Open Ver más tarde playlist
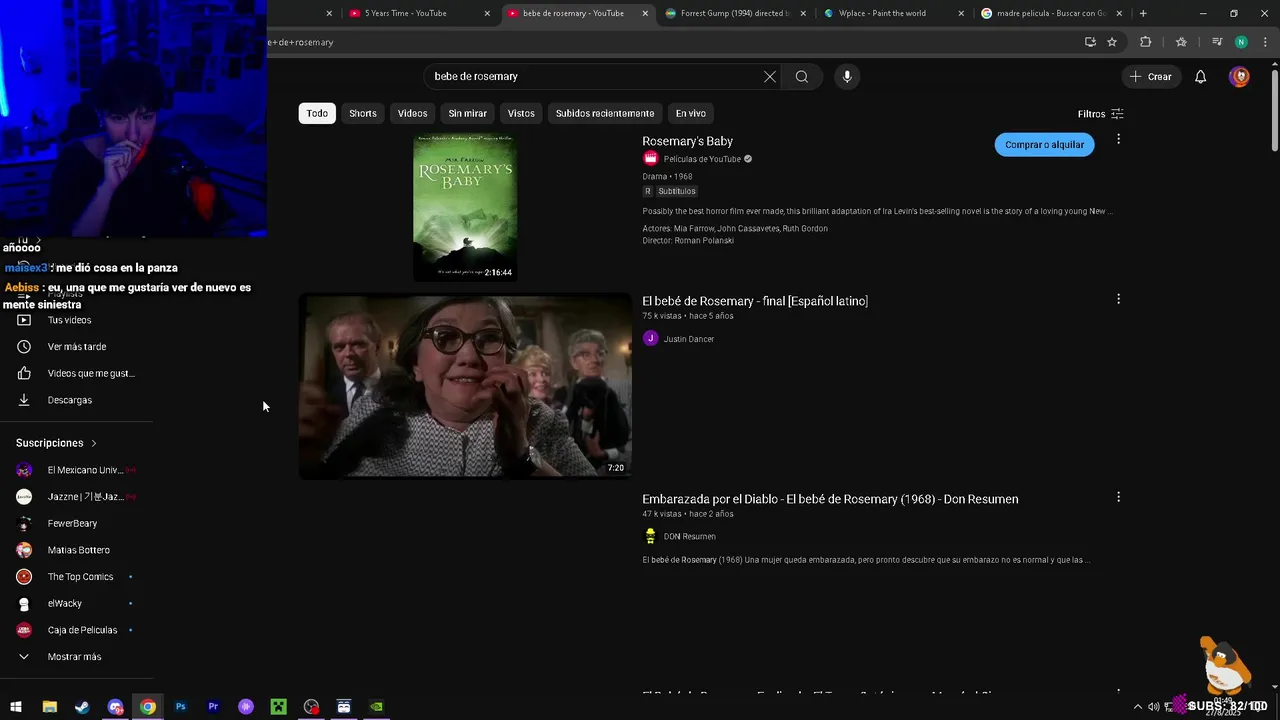 76,347
